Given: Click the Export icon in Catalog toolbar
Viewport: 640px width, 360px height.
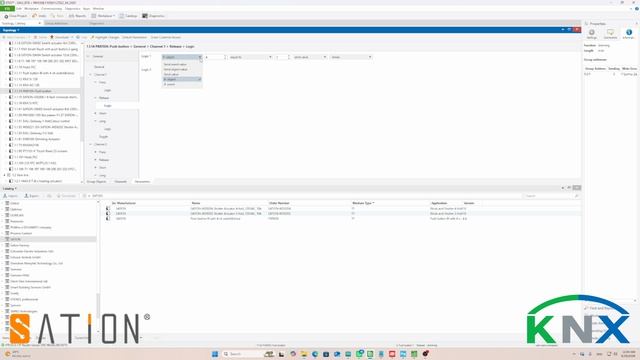Looking at the screenshot, I should (x=26, y=196).
